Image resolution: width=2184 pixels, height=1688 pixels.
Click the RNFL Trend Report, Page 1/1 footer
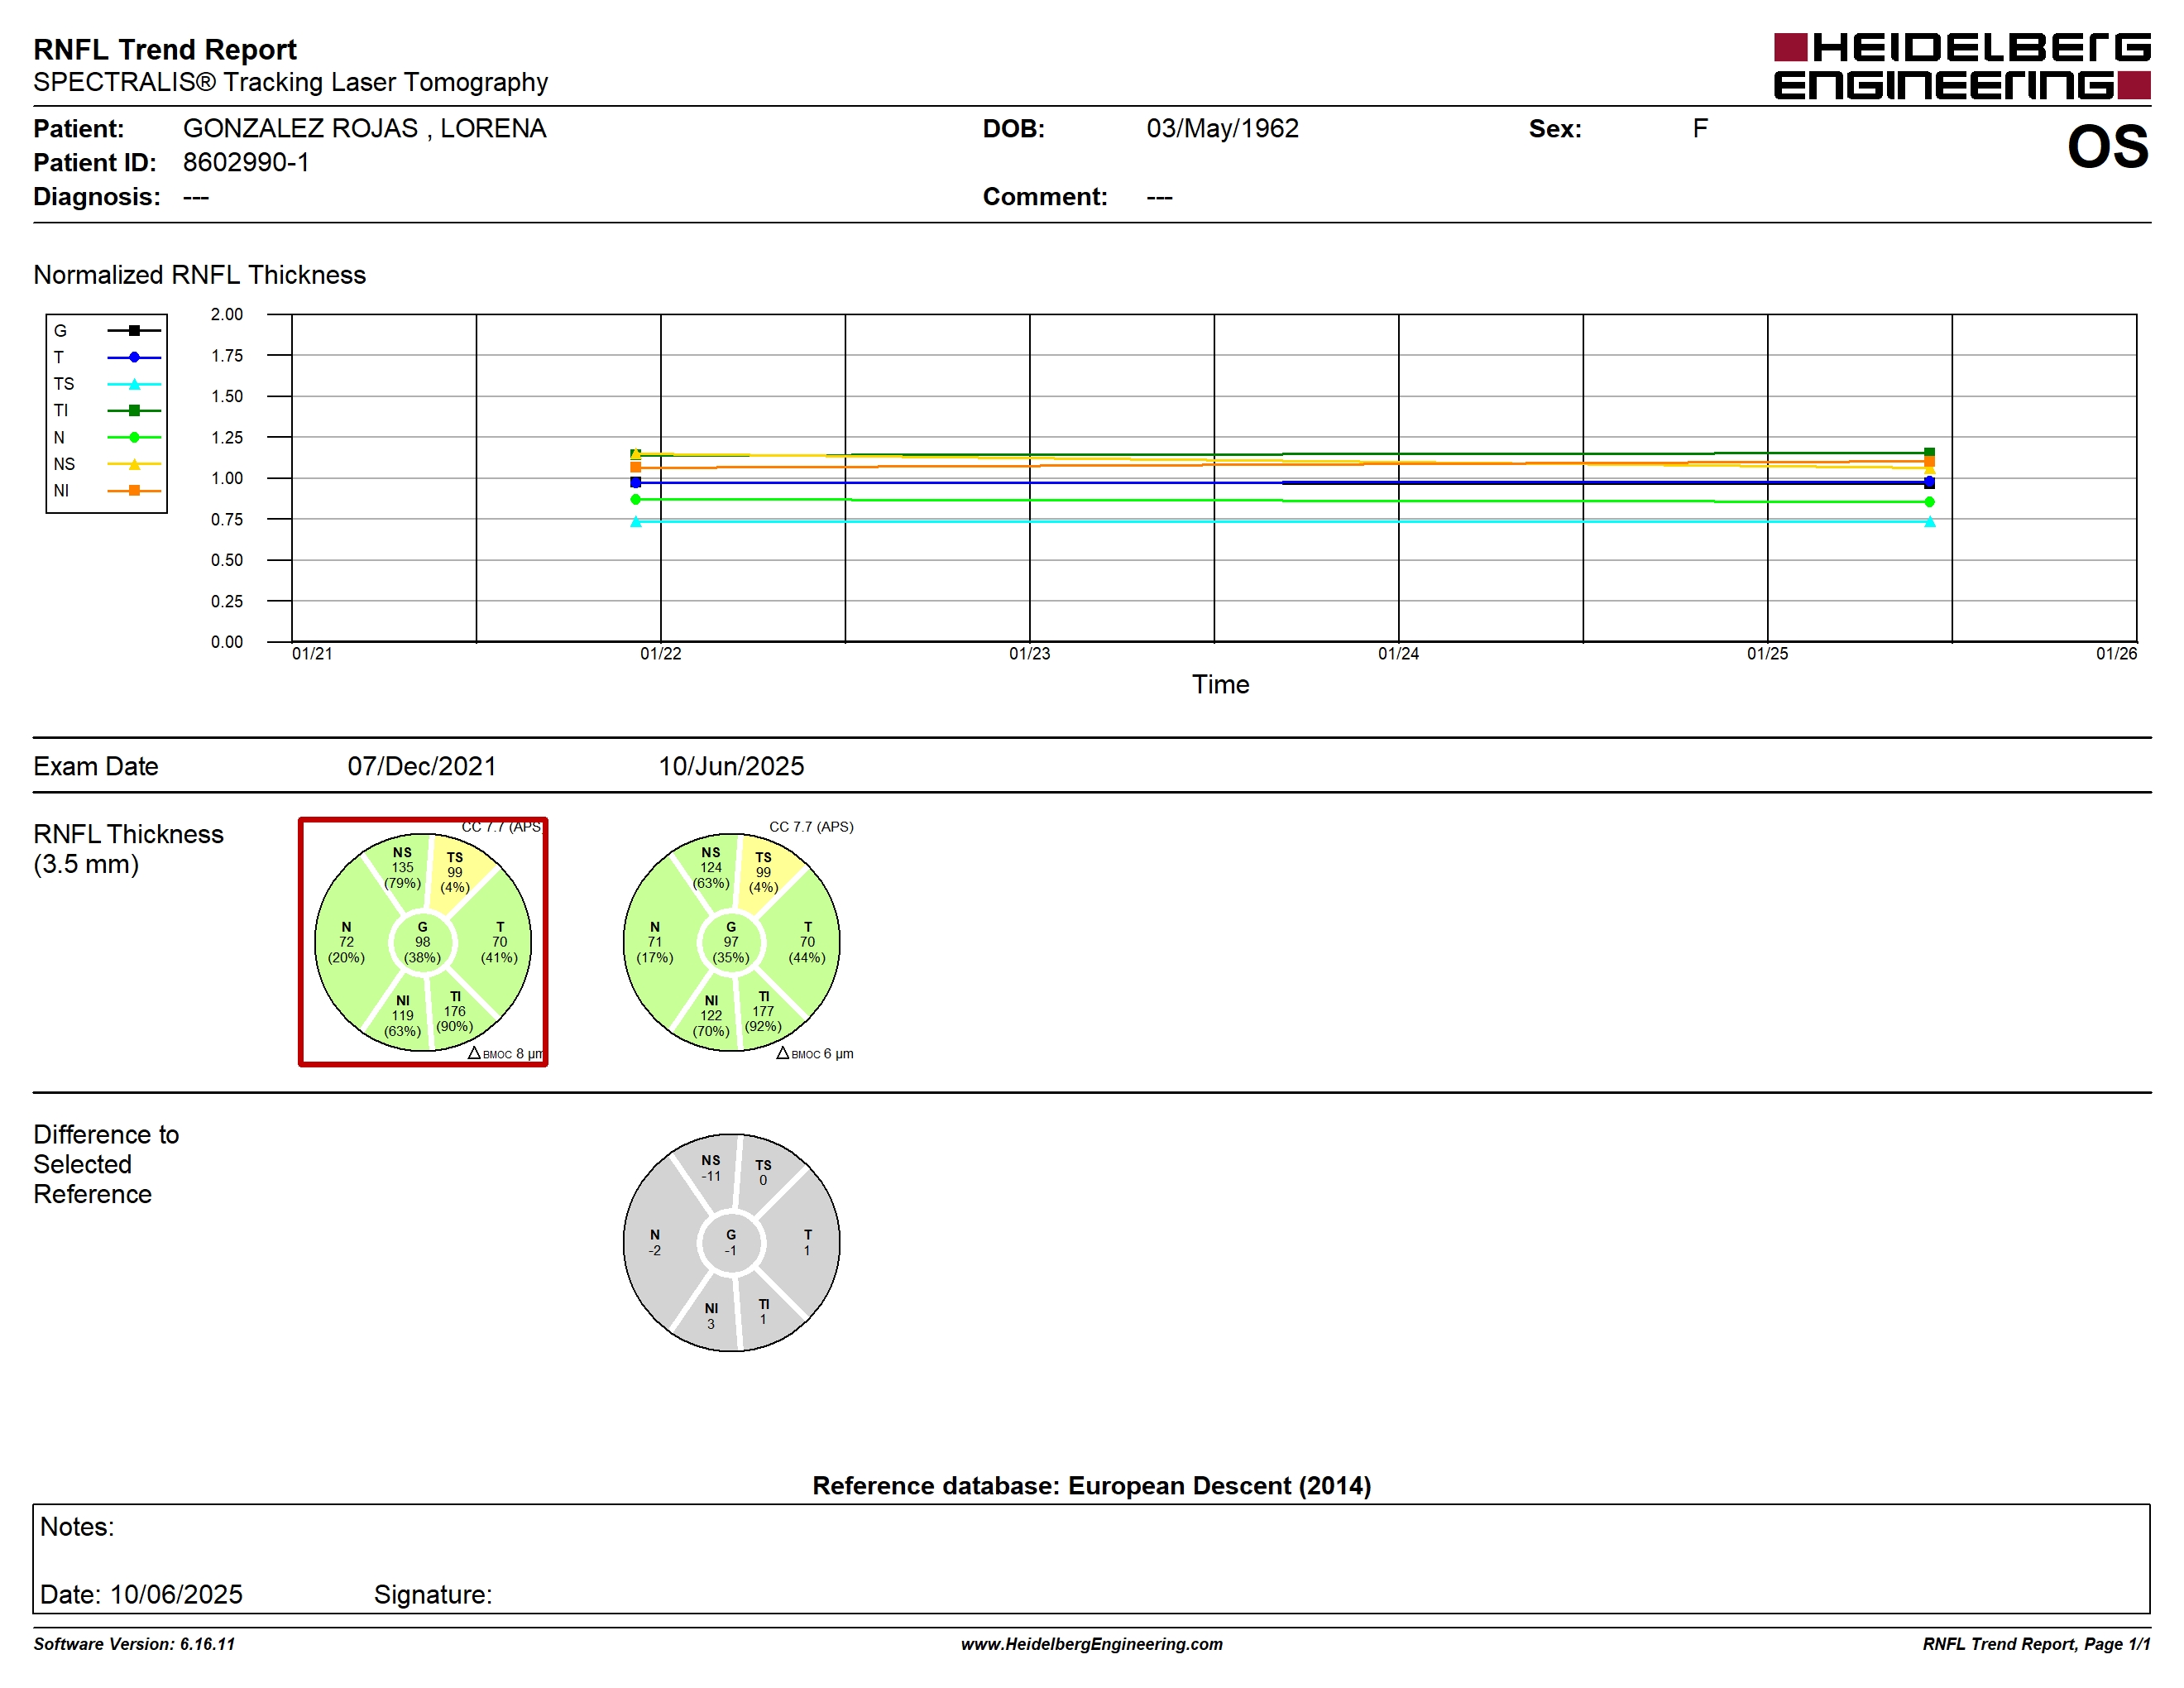(2036, 1643)
